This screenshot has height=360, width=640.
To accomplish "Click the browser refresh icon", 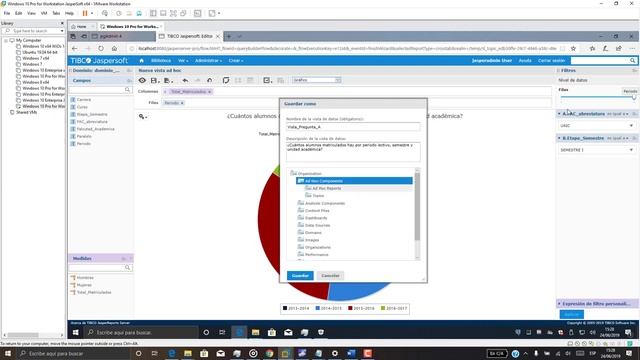I will click(x=101, y=49).
